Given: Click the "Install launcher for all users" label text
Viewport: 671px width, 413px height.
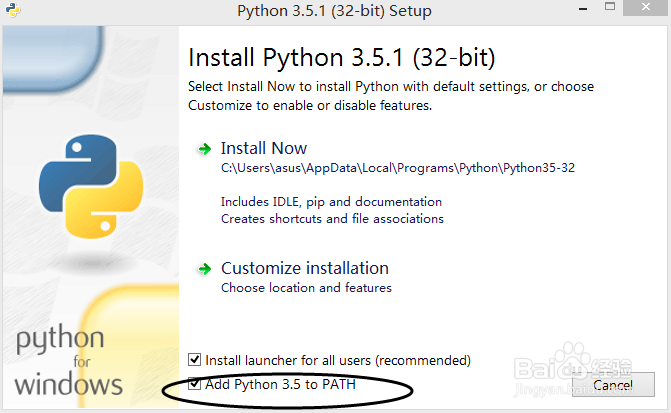Looking at the screenshot, I should tap(337, 360).
